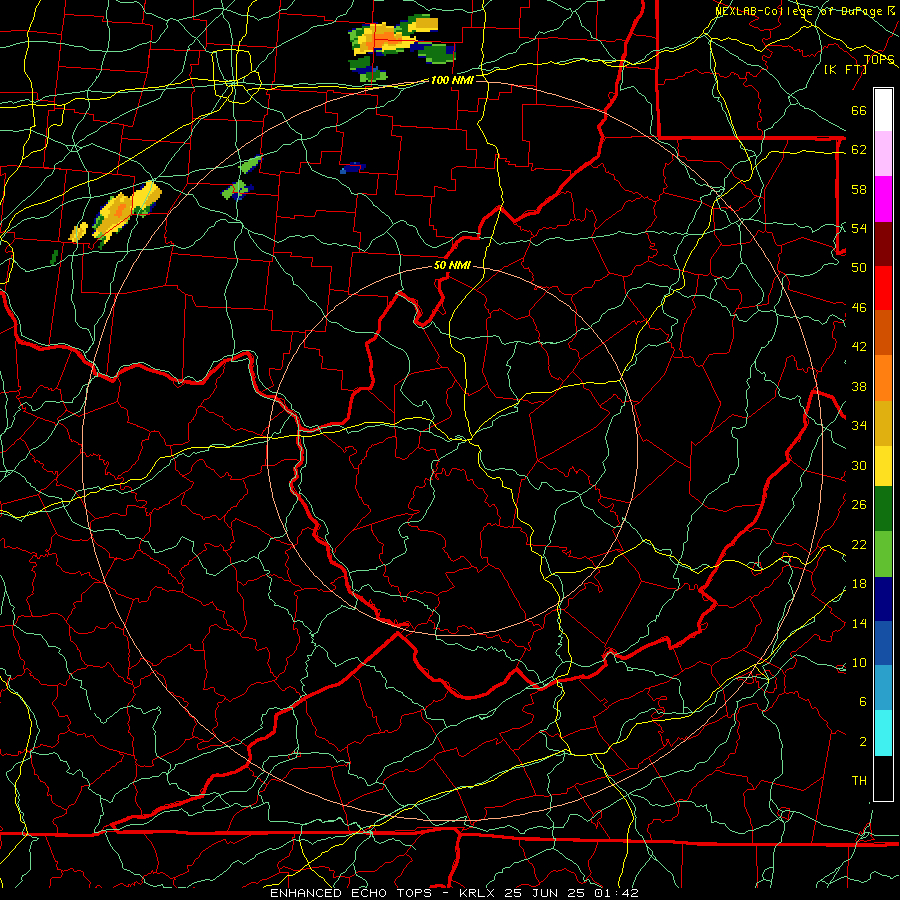
Task: Click the '30' legend value
Action: click(859, 465)
